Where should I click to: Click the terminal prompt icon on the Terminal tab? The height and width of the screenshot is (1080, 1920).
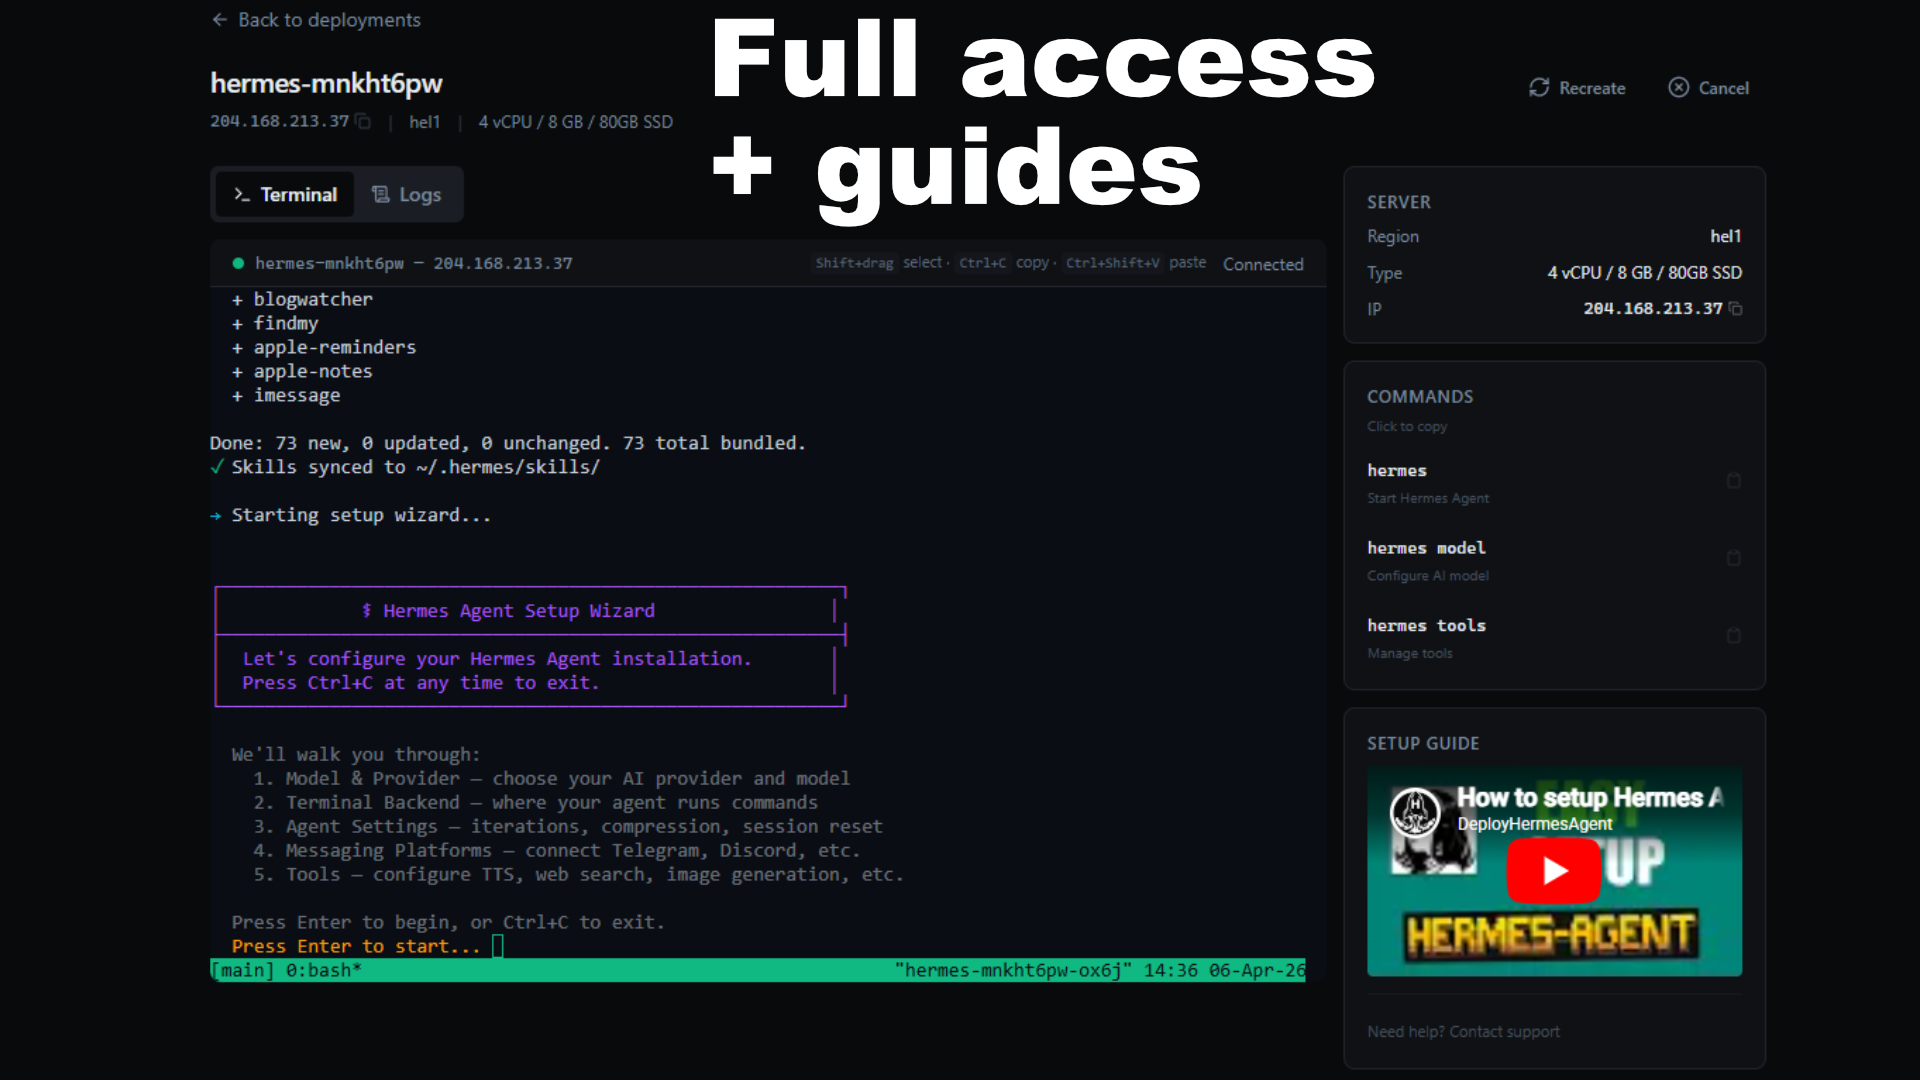pos(240,194)
